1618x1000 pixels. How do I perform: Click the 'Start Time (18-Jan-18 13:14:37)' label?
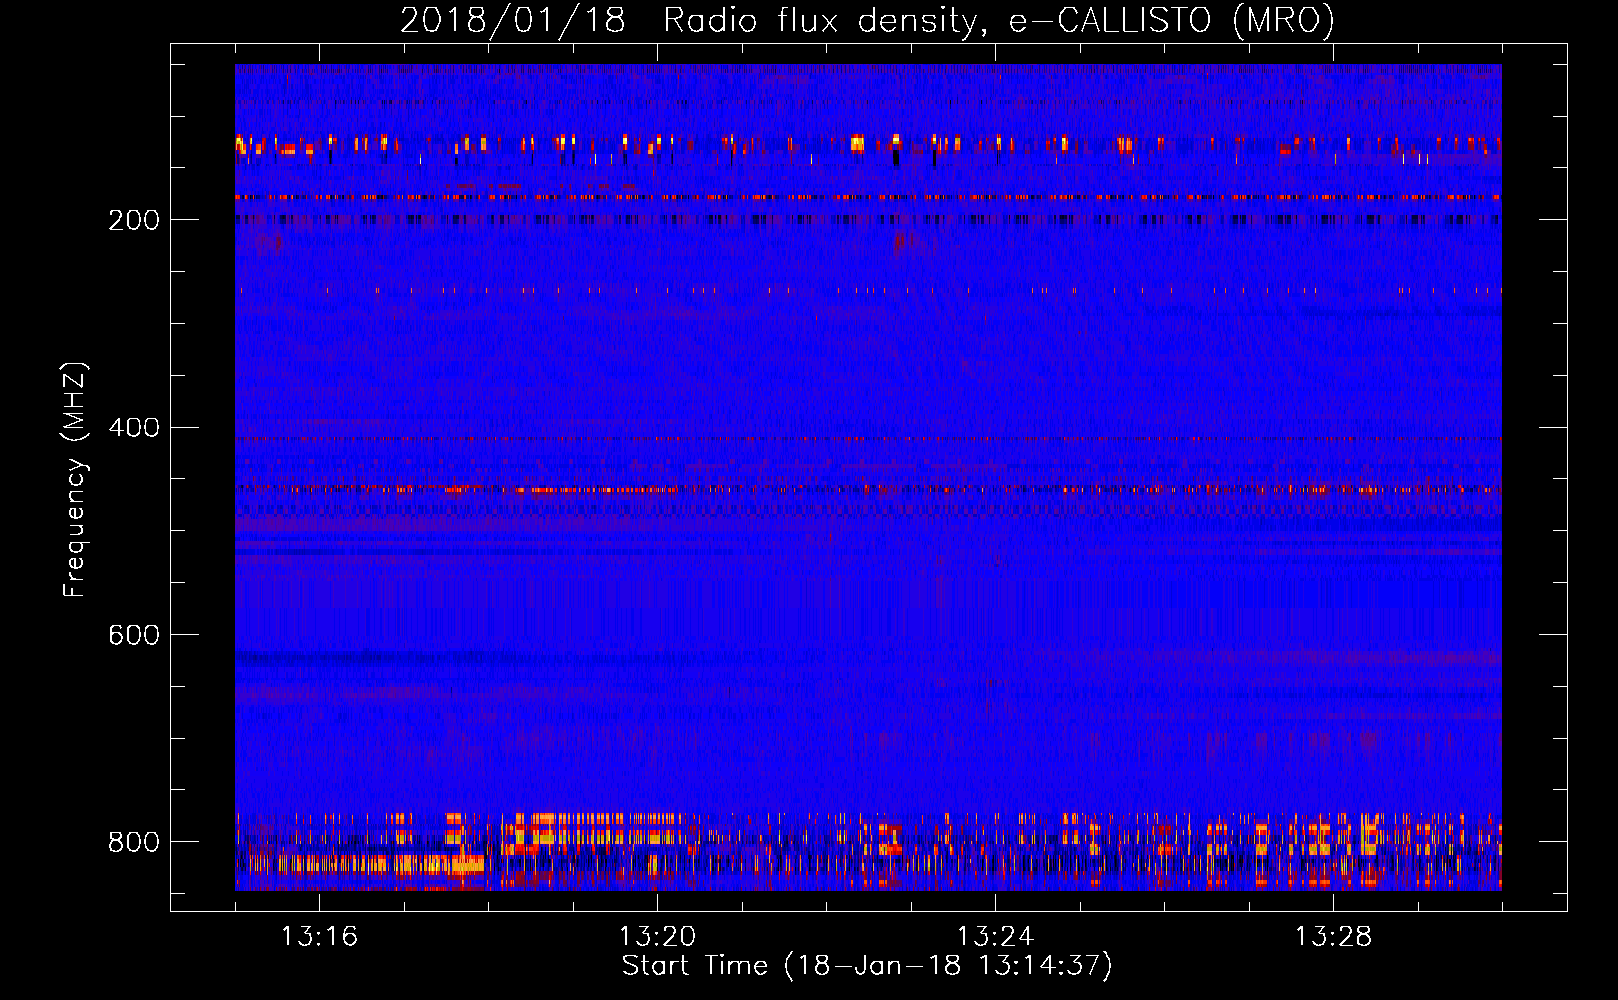point(867,966)
